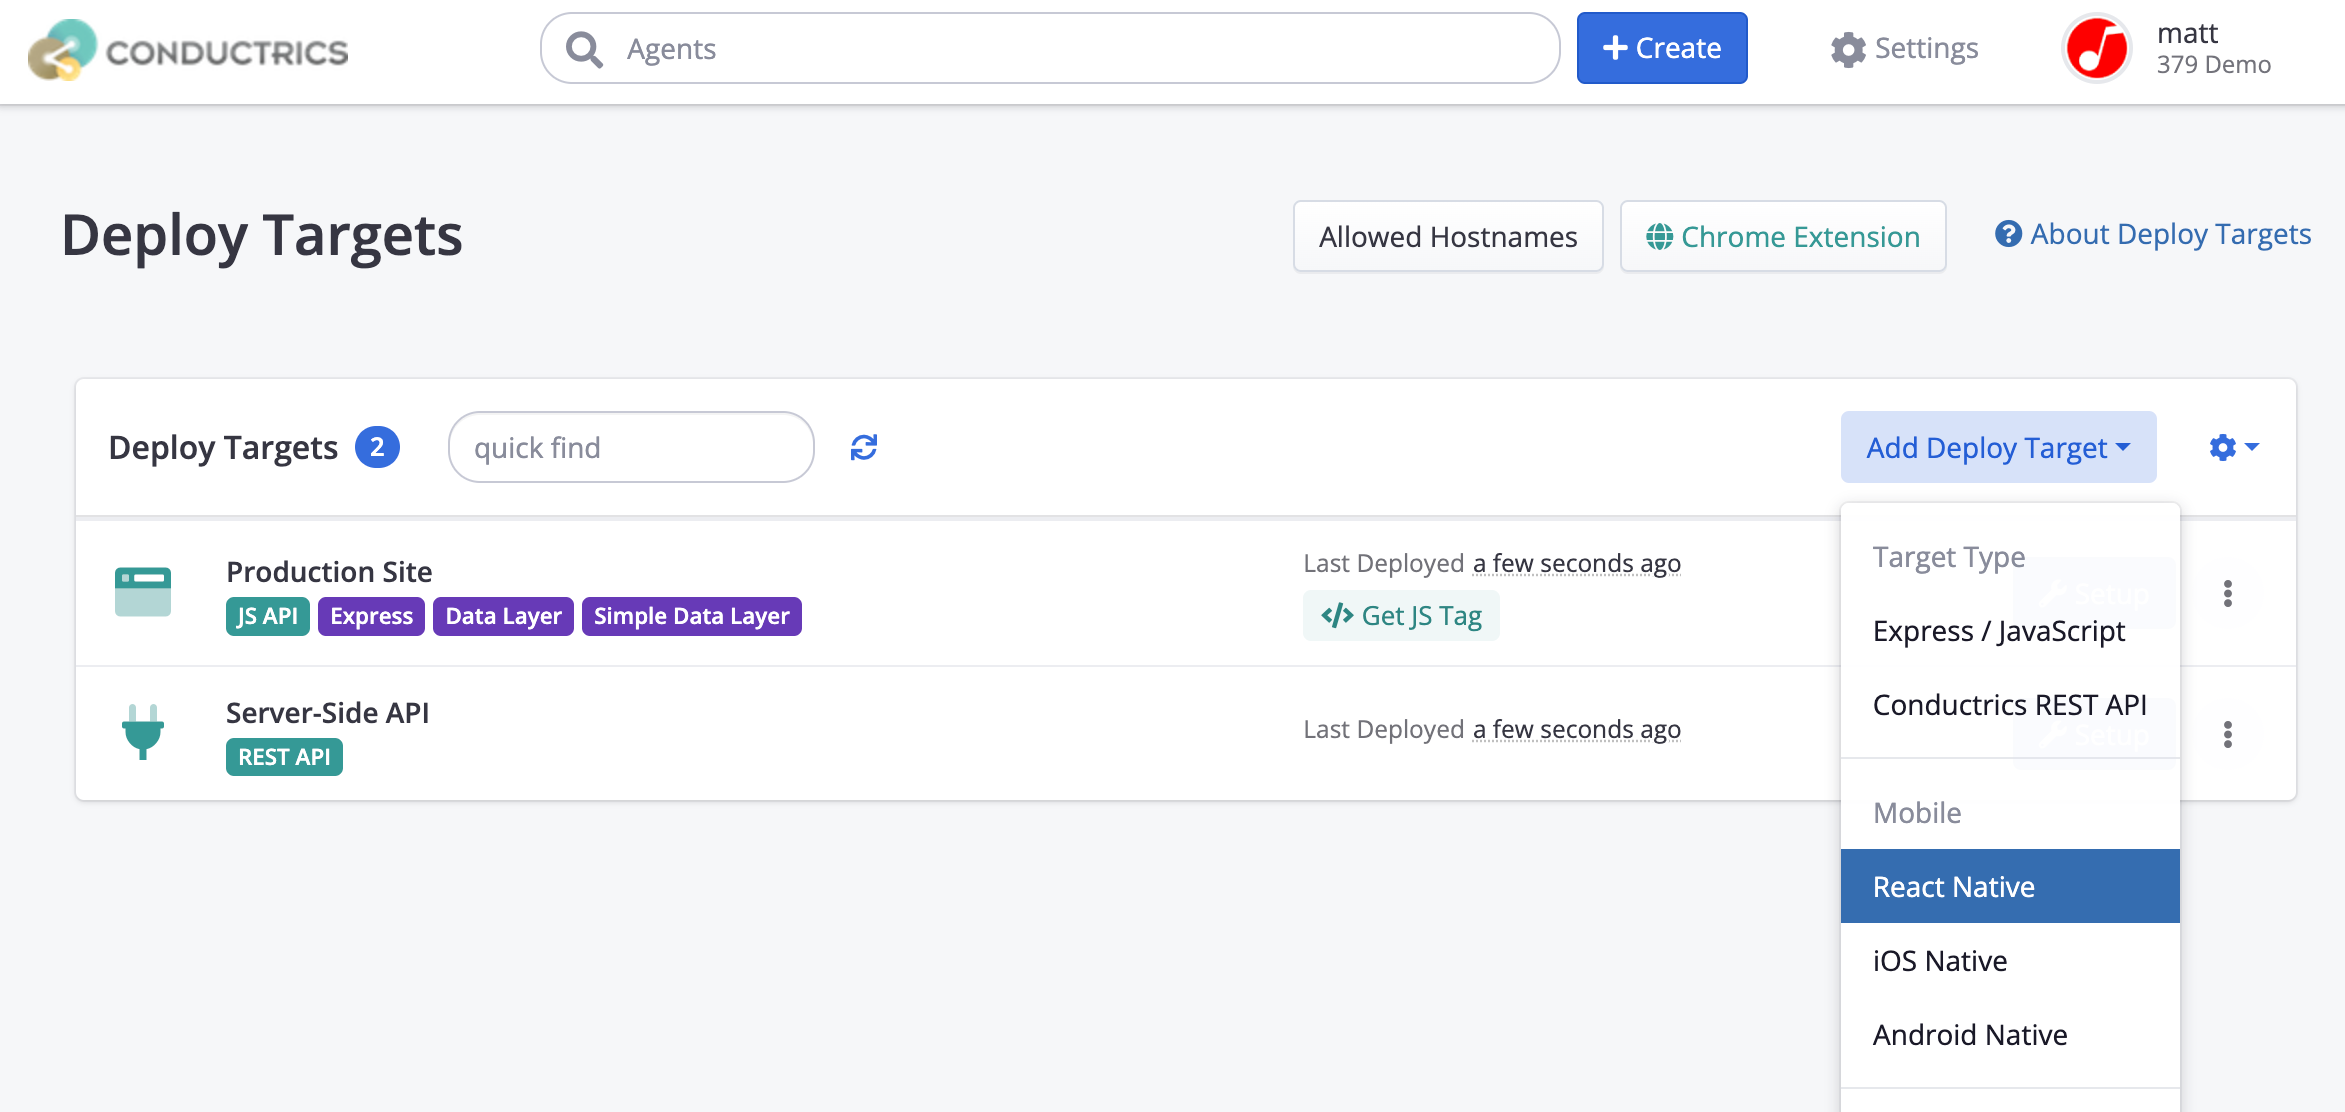This screenshot has width=2345, height=1112.
Task: Open Production Site three-dot options menu
Action: coord(2227,593)
